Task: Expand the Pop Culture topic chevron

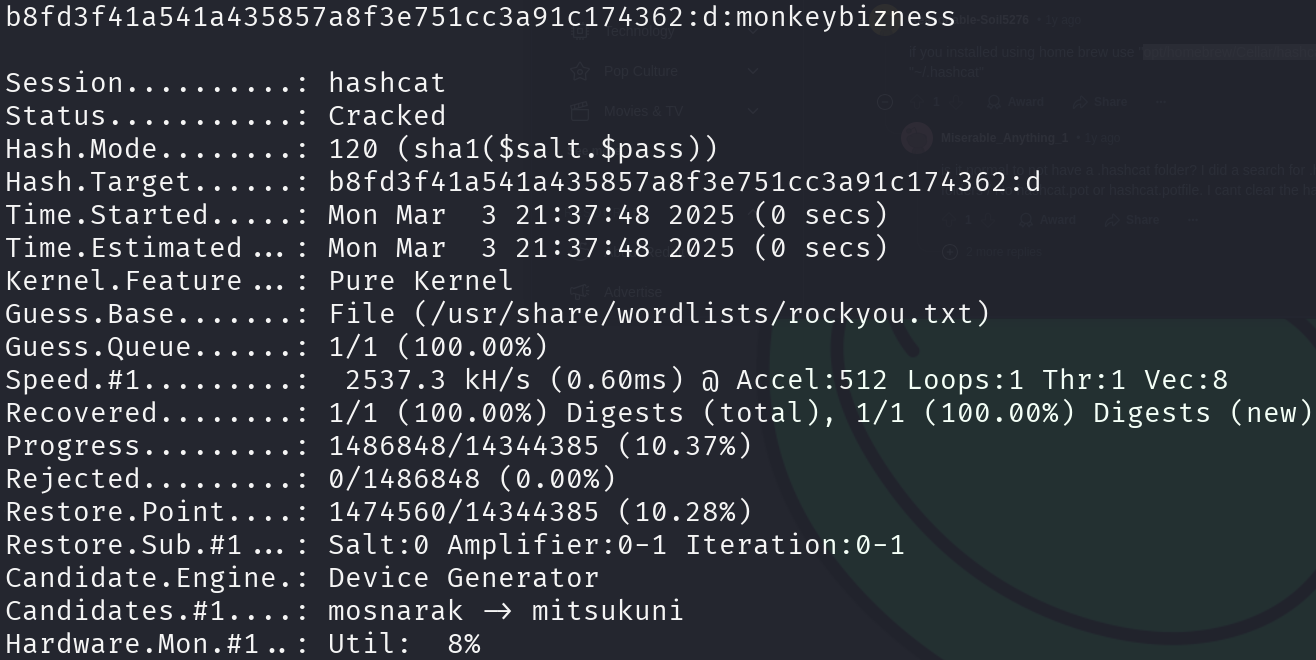Action: pos(753,71)
